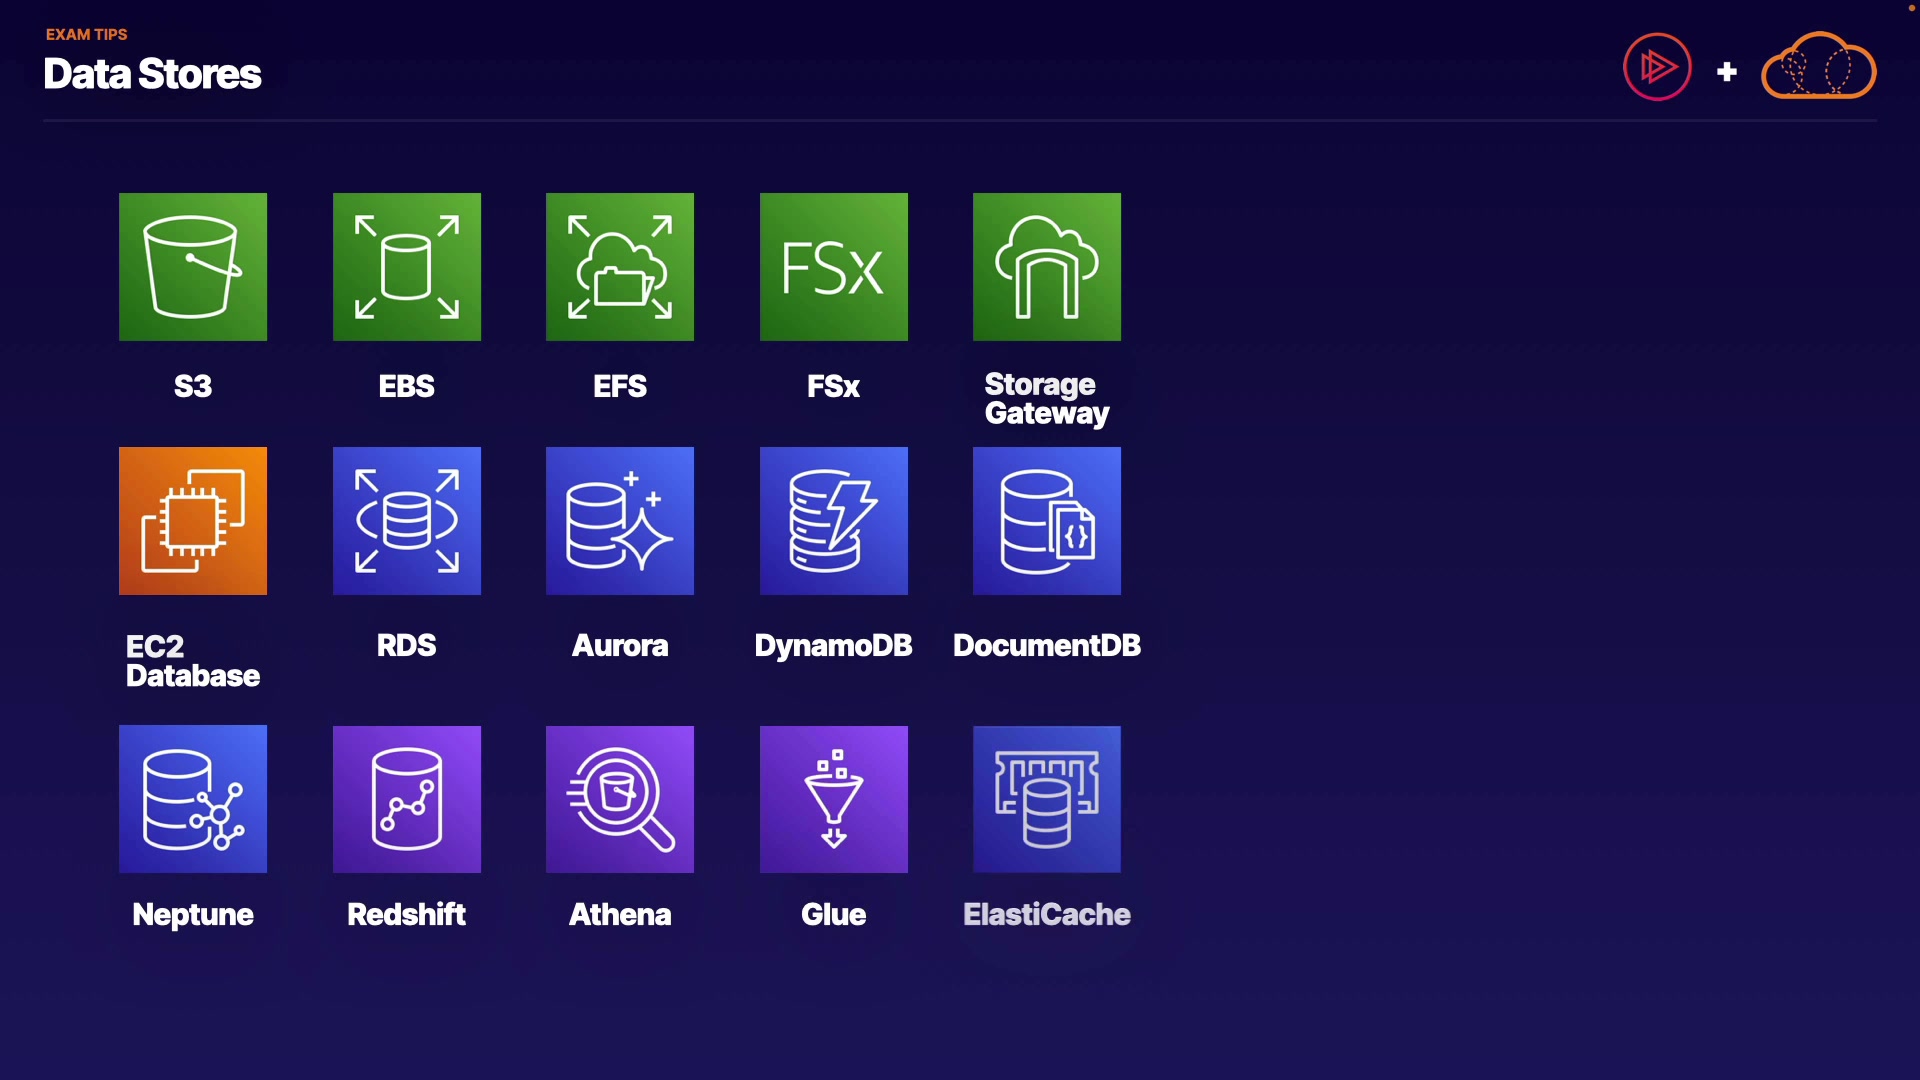Viewport: 1920px width, 1080px height.
Task: Click the EFS file system icon
Action: tap(620, 267)
